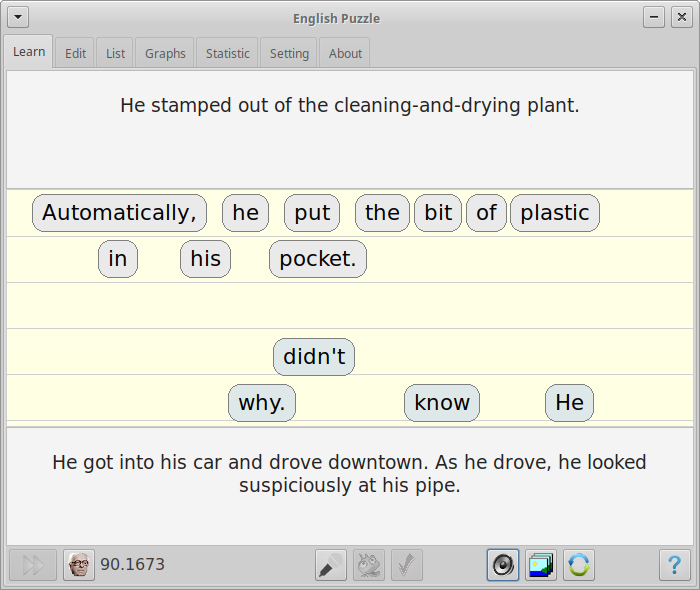Click the fast-forward next sentence icon
The image size is (700, 590).
33,565
